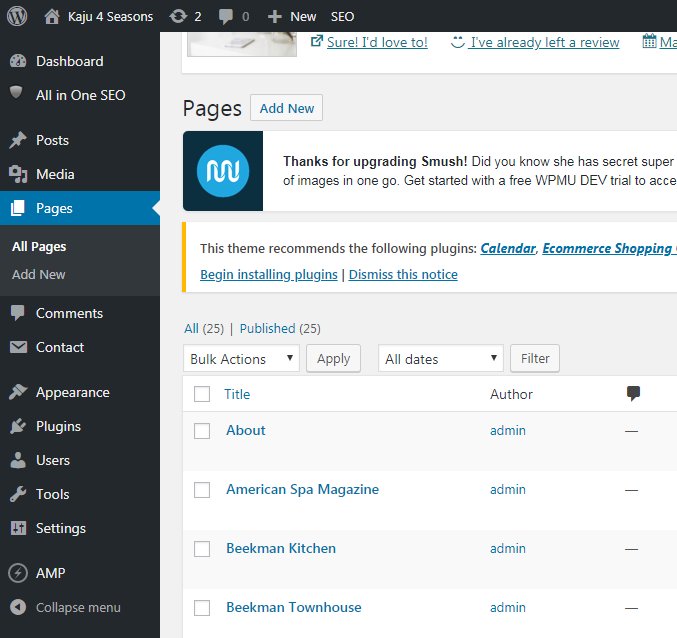
Task: Check the box for Beekman Kitchen
Action: click(x=202, y=549)
